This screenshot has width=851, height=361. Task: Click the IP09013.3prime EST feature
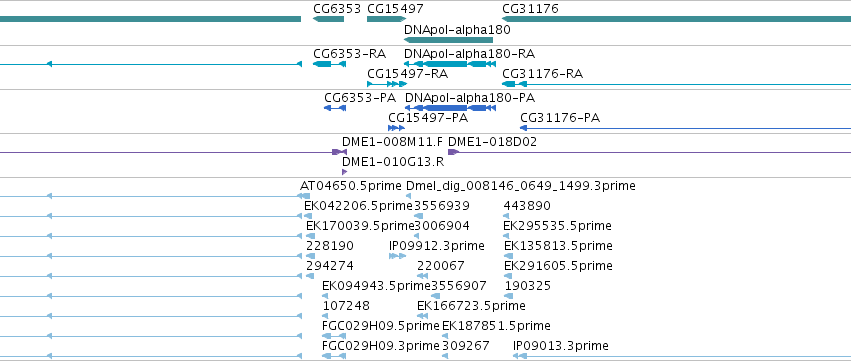point(682,356)
